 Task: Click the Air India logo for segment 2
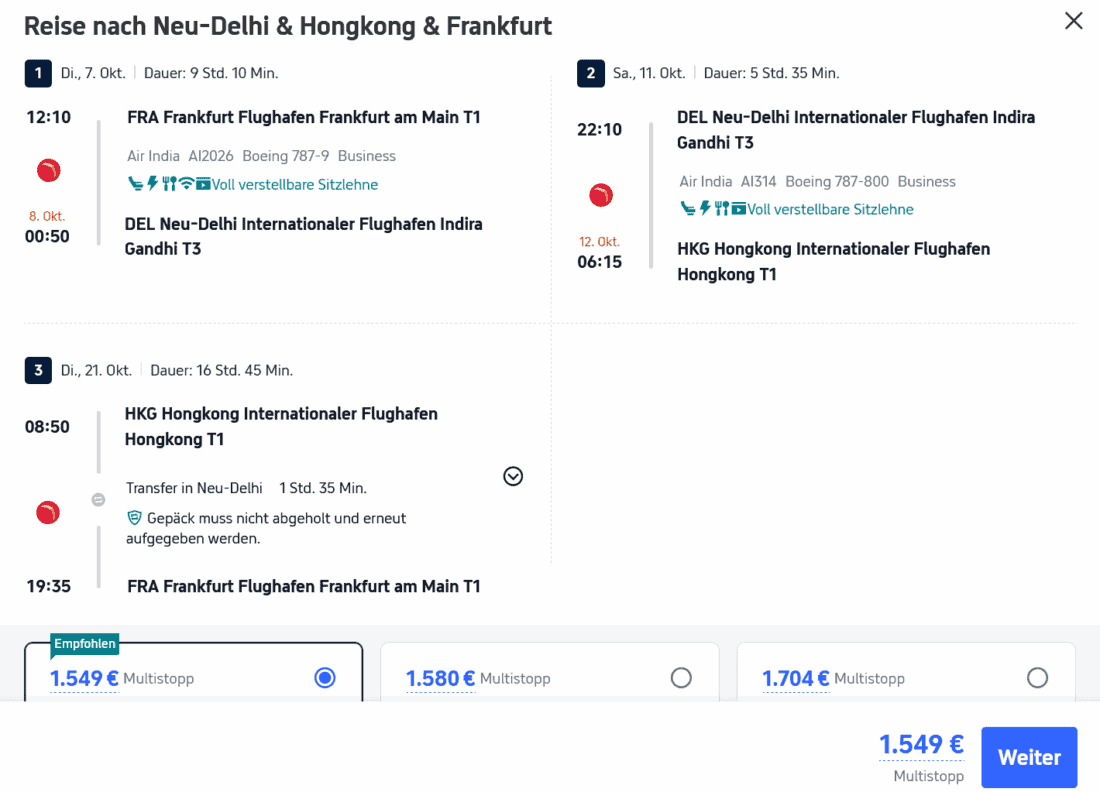coord(600,195)
